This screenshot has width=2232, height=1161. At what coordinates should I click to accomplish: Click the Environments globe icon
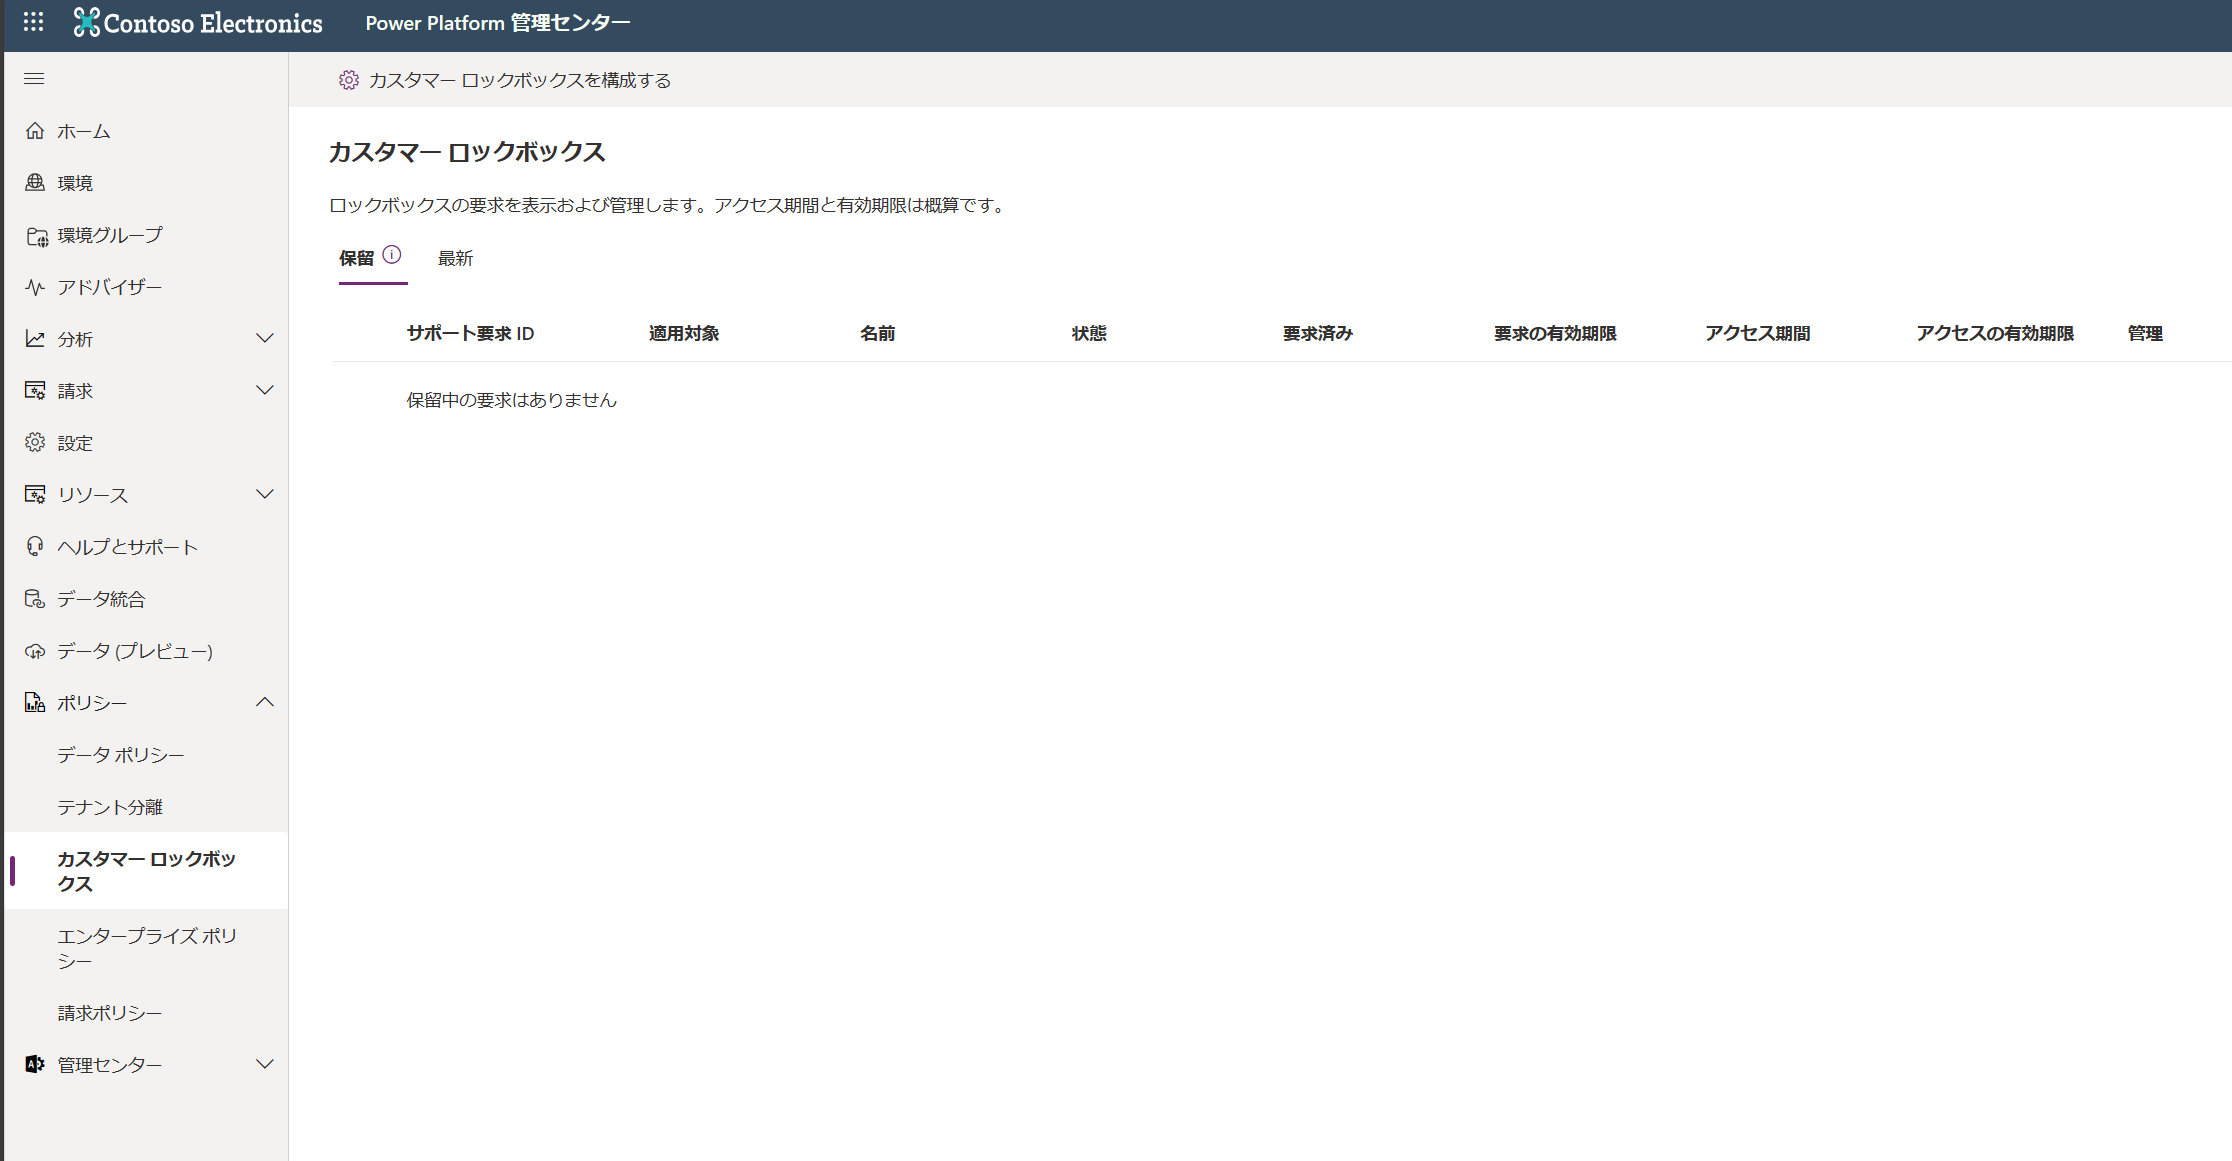pos(35,183)
